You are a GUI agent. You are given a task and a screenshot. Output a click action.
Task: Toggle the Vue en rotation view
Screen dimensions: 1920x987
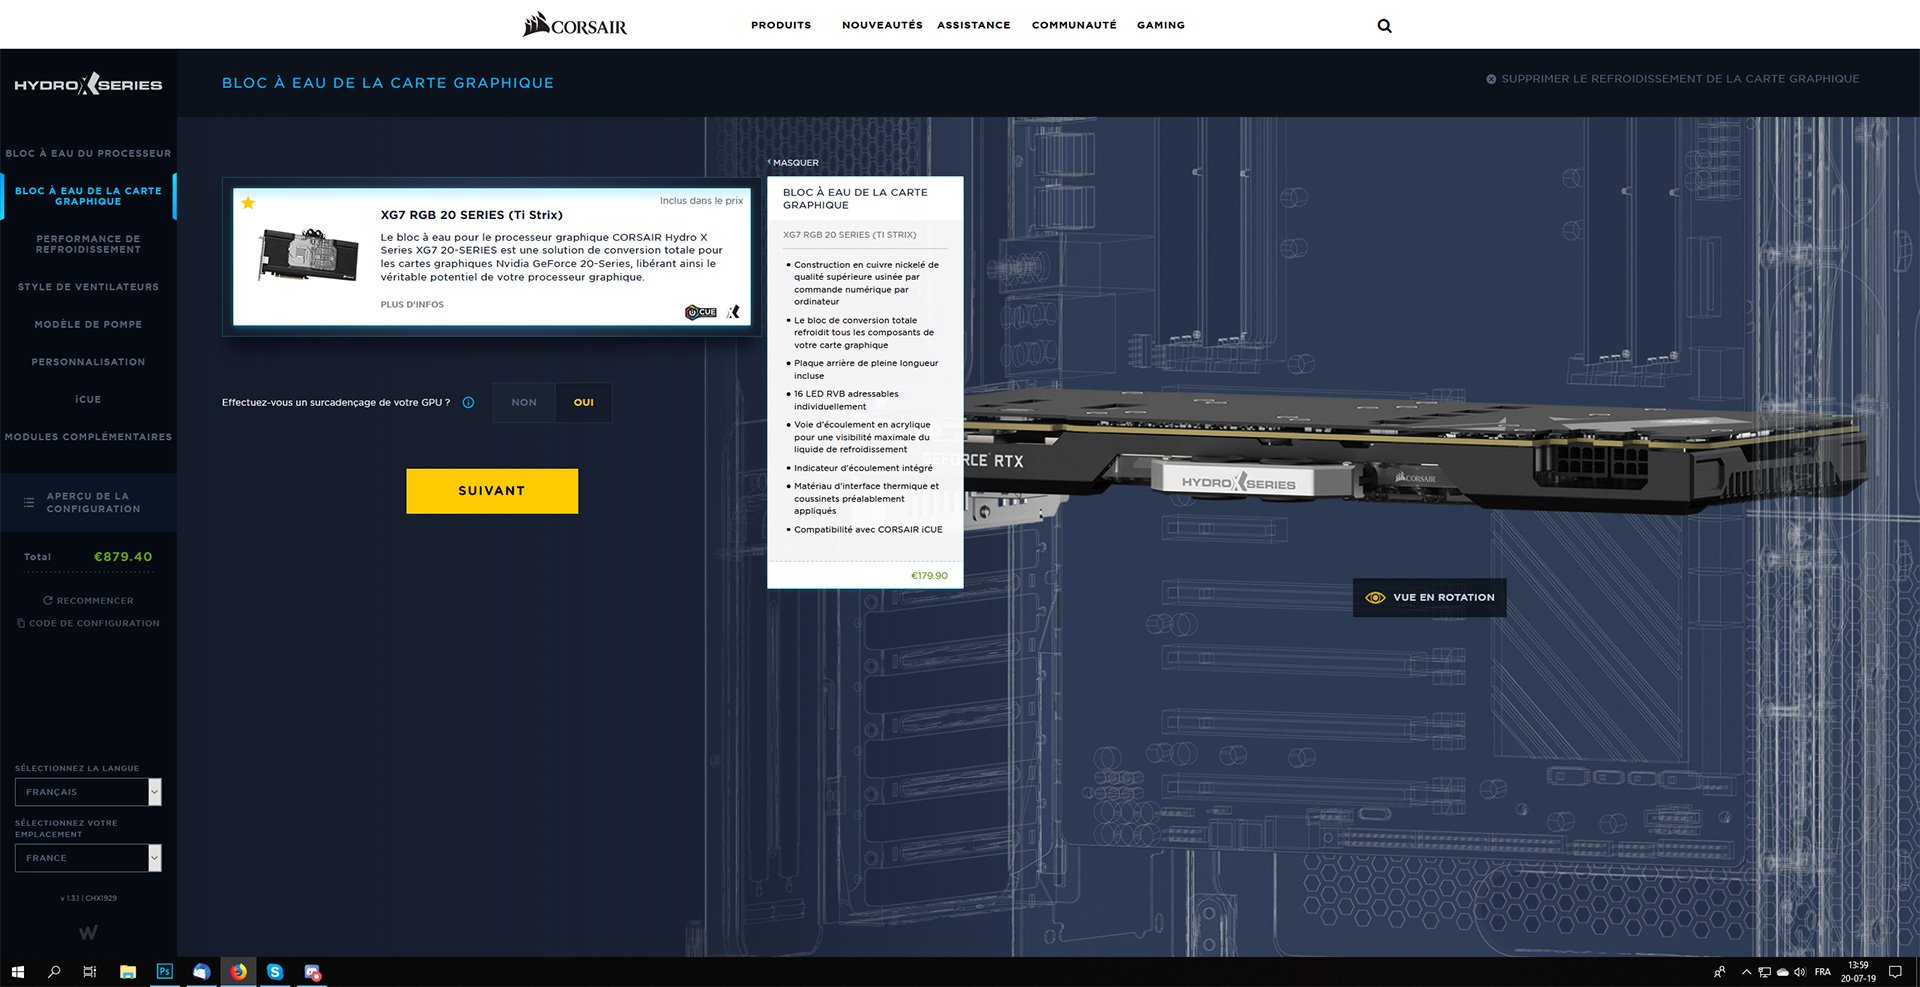[x=1429, y=598]
